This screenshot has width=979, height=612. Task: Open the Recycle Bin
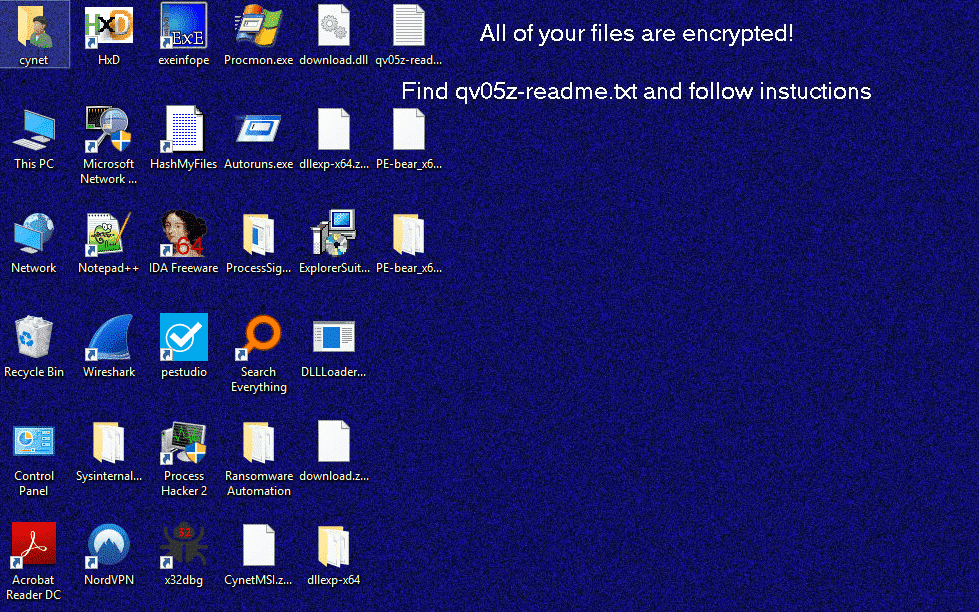(34, 338)
